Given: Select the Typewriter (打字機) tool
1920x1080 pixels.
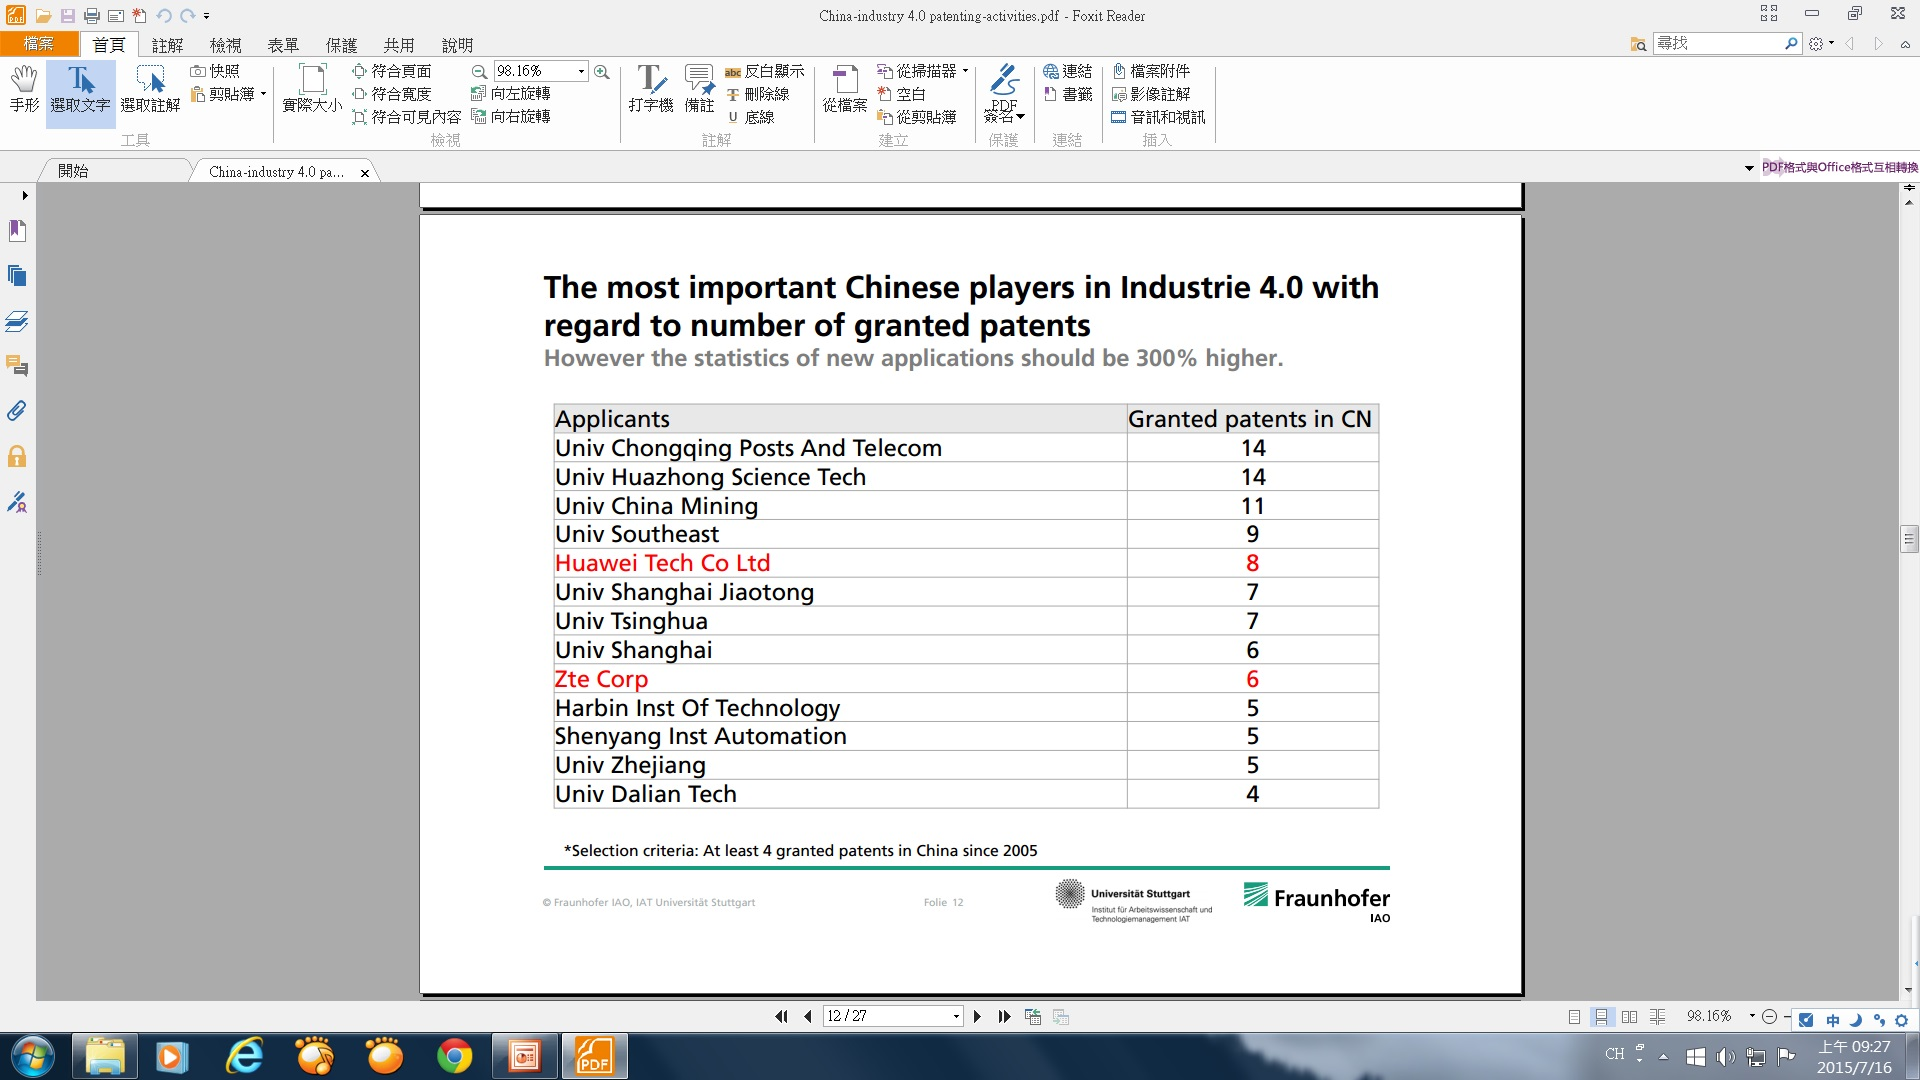Looking at the screenshot, I should (x=651, y=89).
